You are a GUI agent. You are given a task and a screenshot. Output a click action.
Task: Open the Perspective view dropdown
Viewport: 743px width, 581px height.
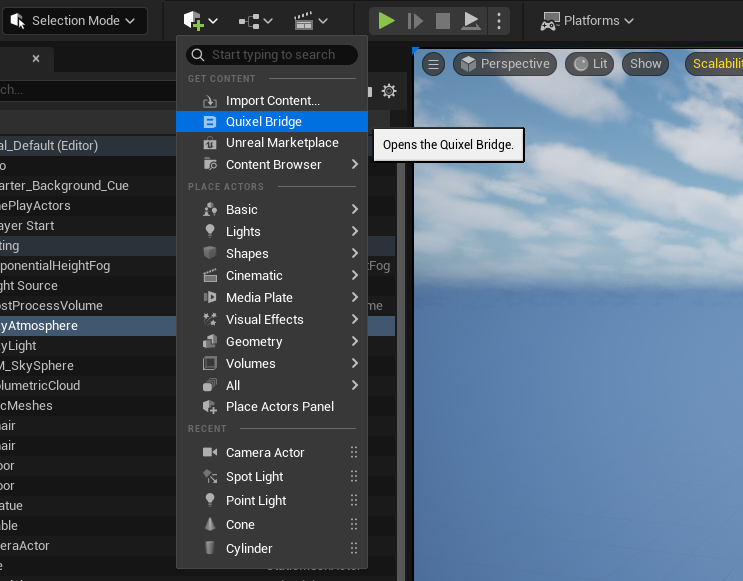click(505, 64)
